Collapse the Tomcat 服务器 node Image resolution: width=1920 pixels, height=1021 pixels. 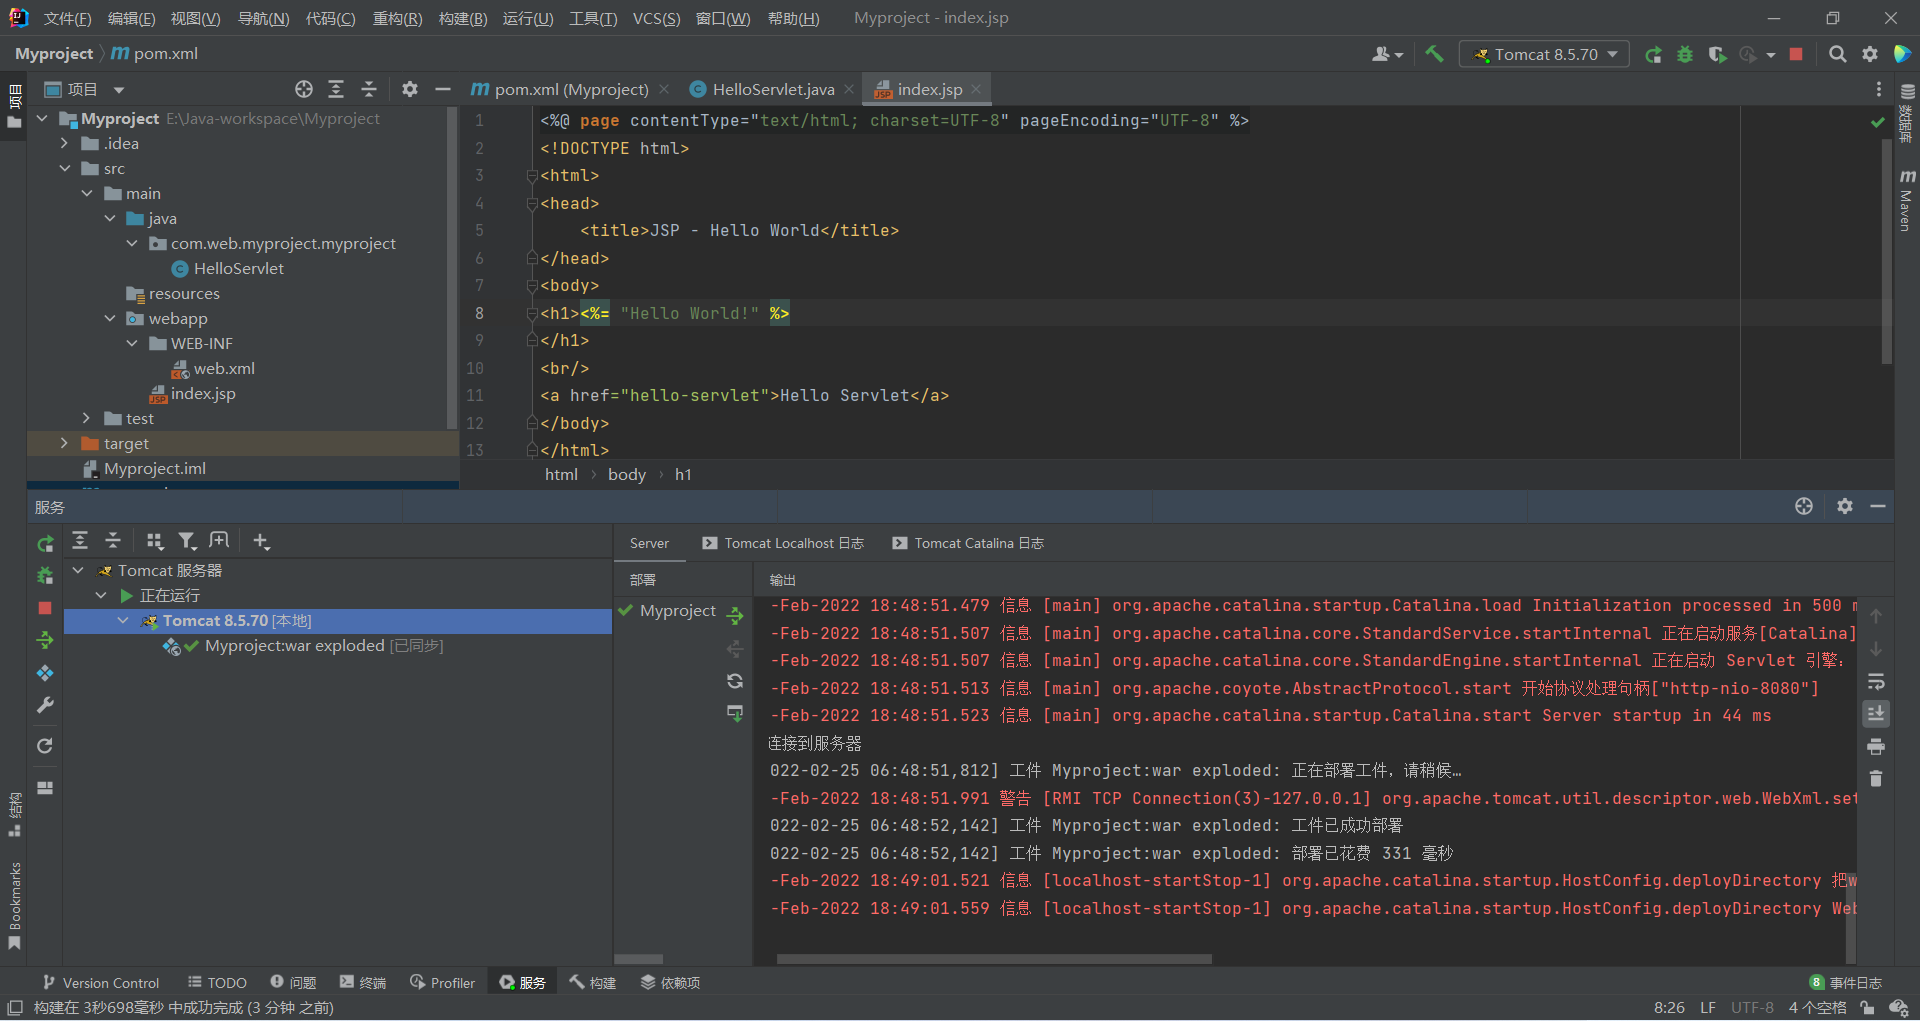(78, 570)
